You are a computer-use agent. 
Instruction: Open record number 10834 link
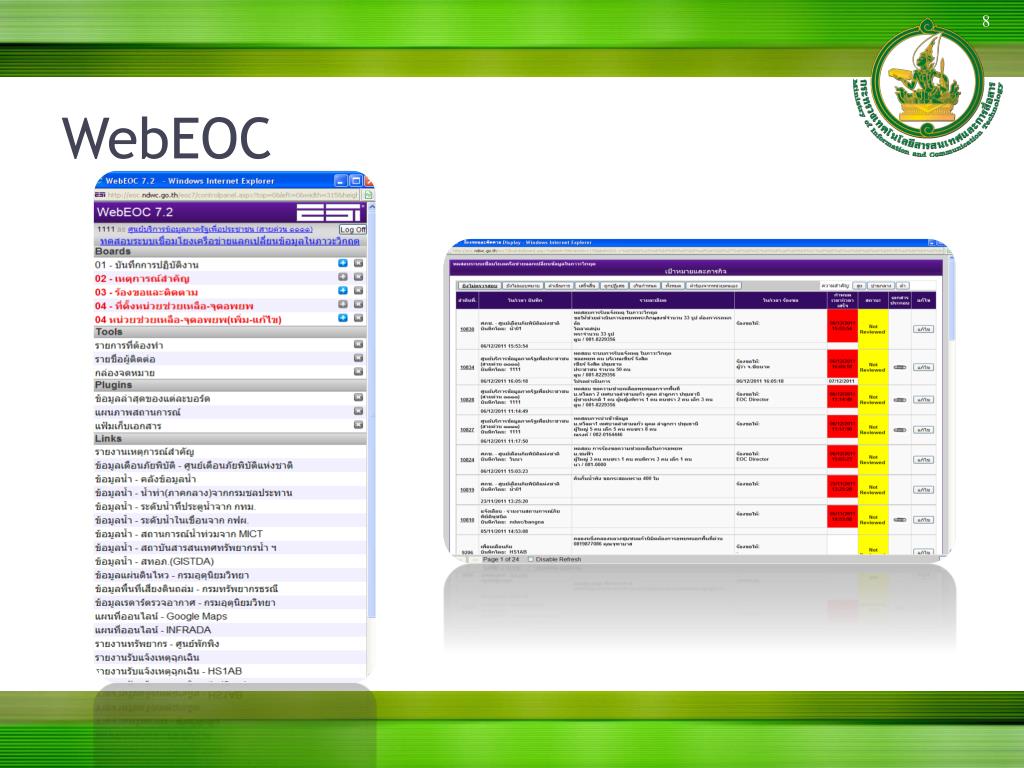coord(467,368)
